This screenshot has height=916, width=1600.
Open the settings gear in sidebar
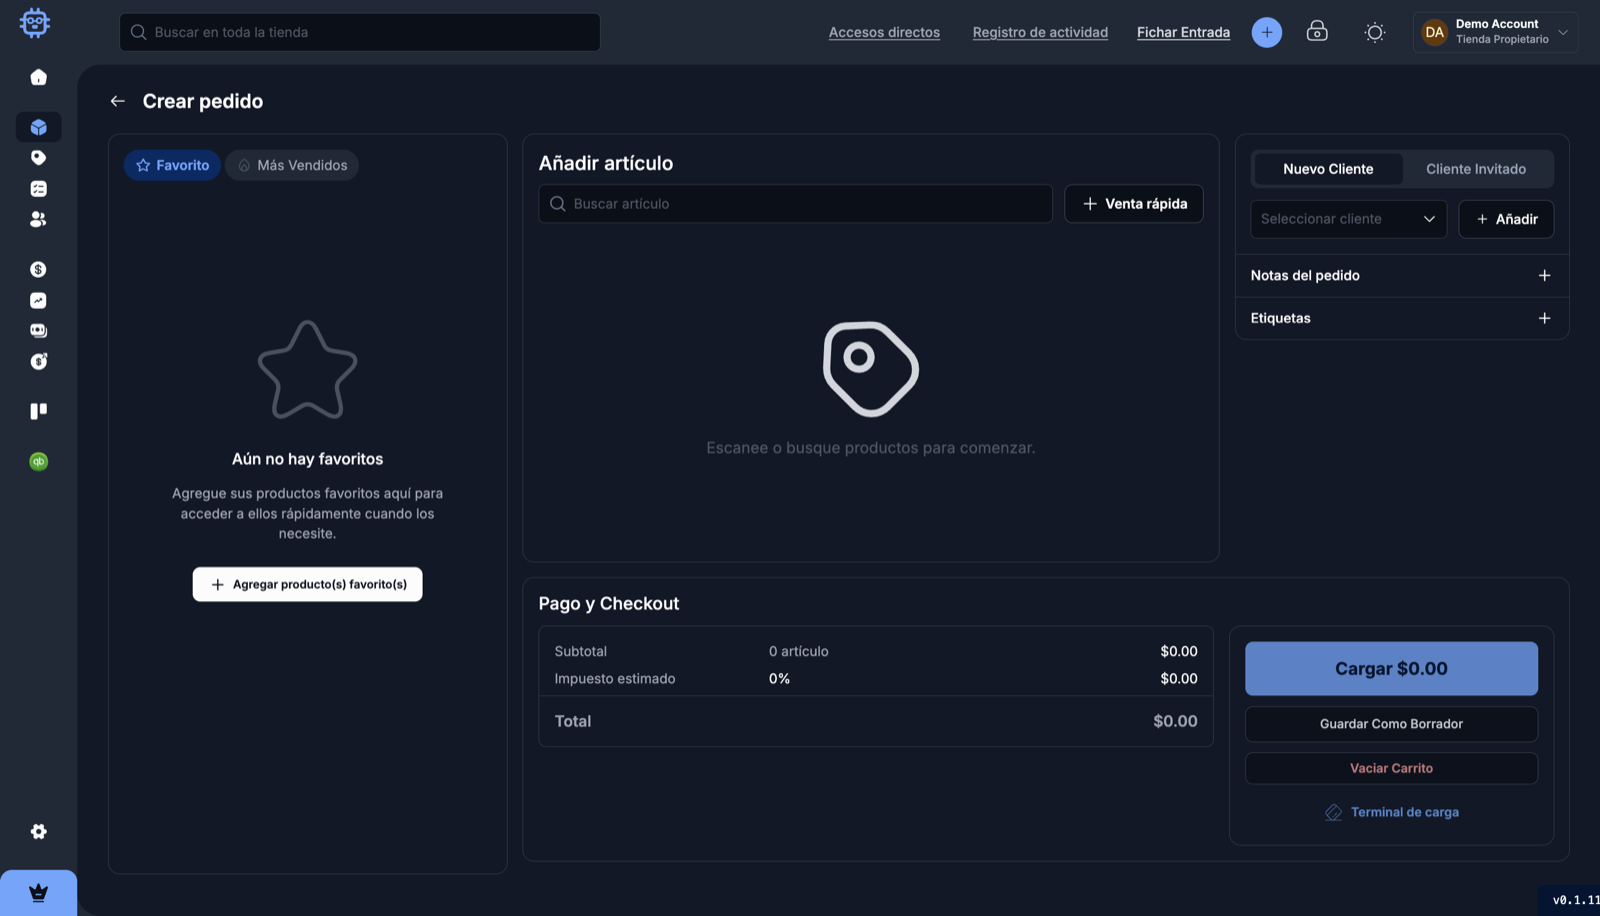pos(38,832)
